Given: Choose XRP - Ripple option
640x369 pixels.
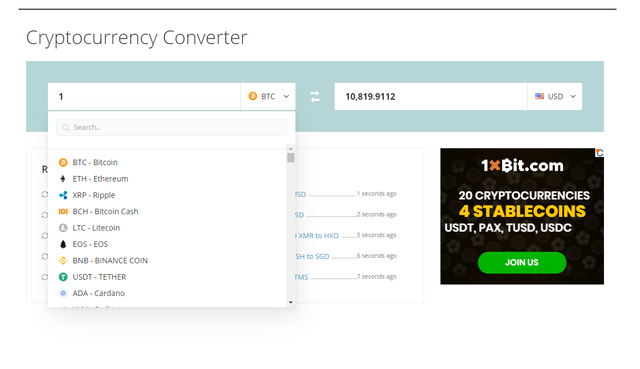Looking at the screenshot, I should 167,195.
